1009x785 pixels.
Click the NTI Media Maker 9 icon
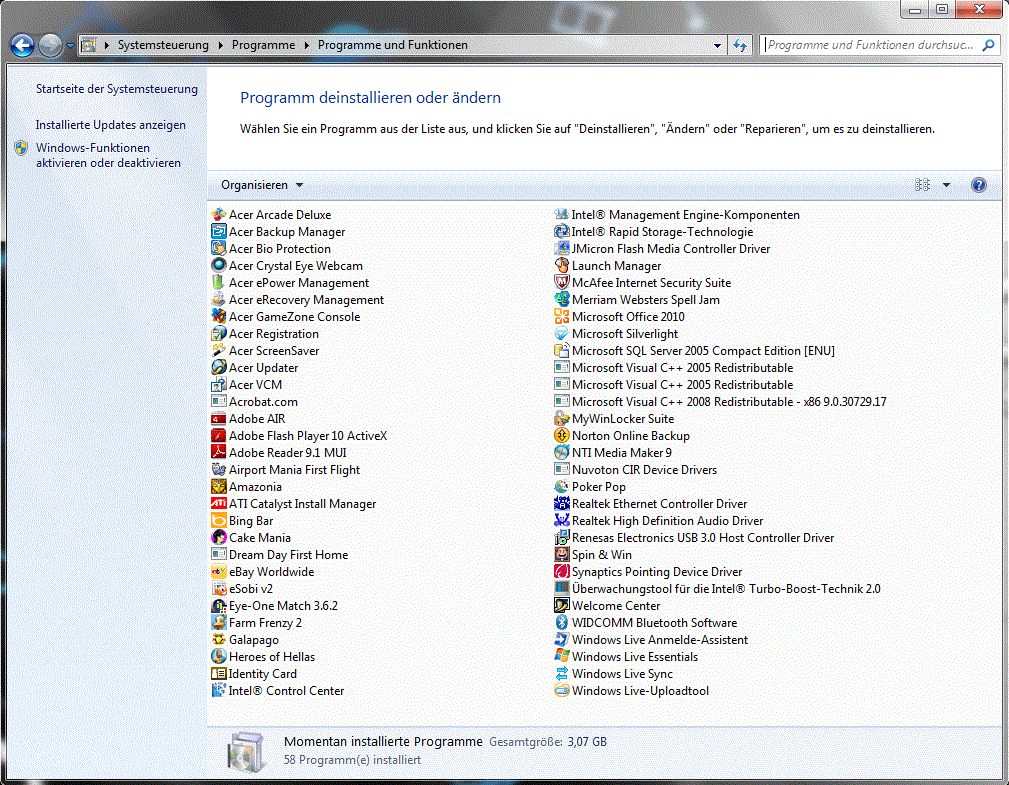pos(562,453)
